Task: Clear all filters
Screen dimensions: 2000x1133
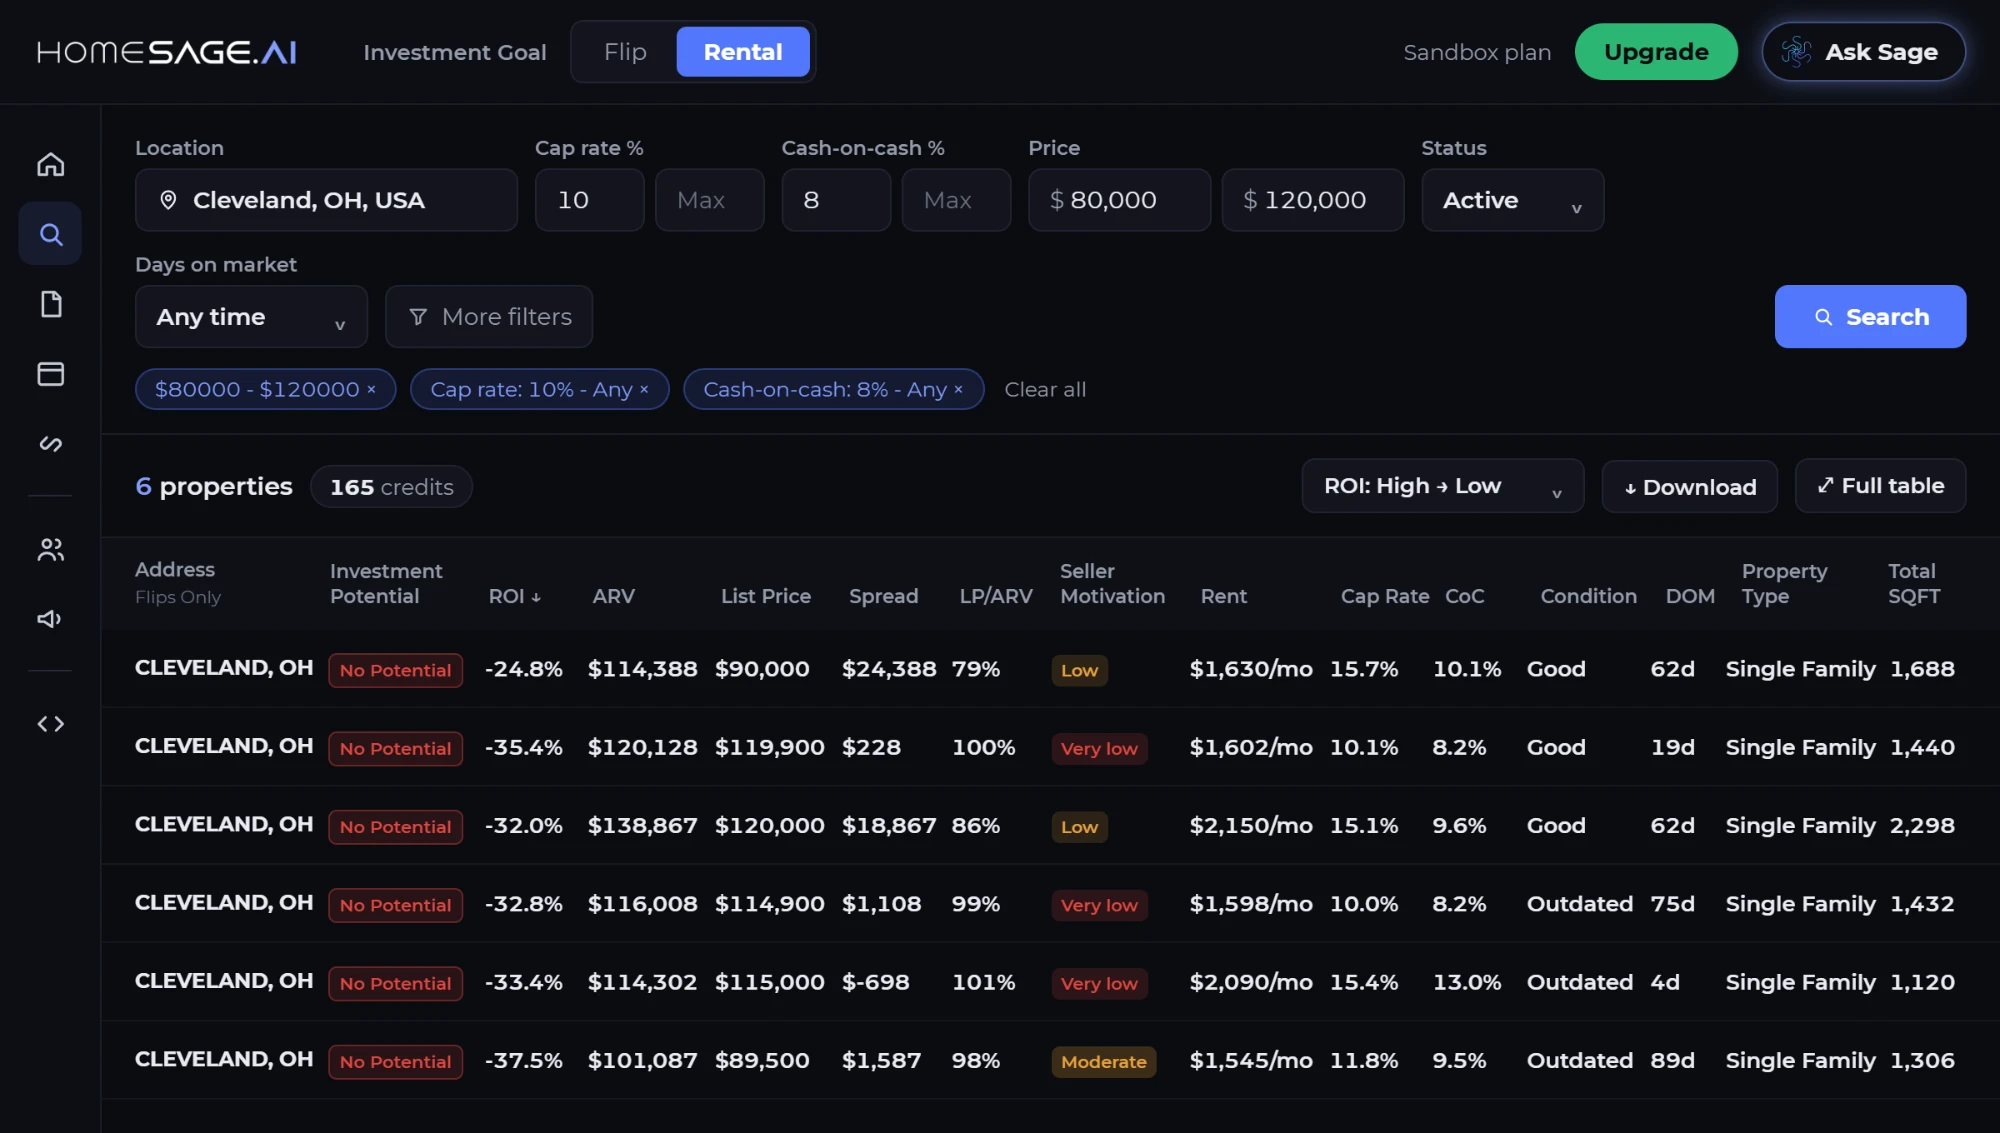Action: (x=1045, y=390)
